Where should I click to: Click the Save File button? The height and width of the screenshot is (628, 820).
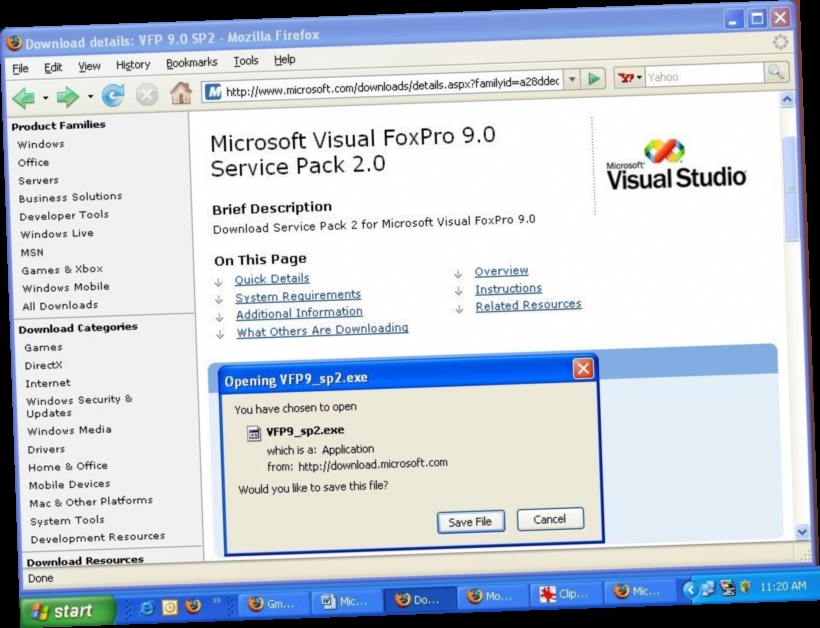[x=471, y=522]
